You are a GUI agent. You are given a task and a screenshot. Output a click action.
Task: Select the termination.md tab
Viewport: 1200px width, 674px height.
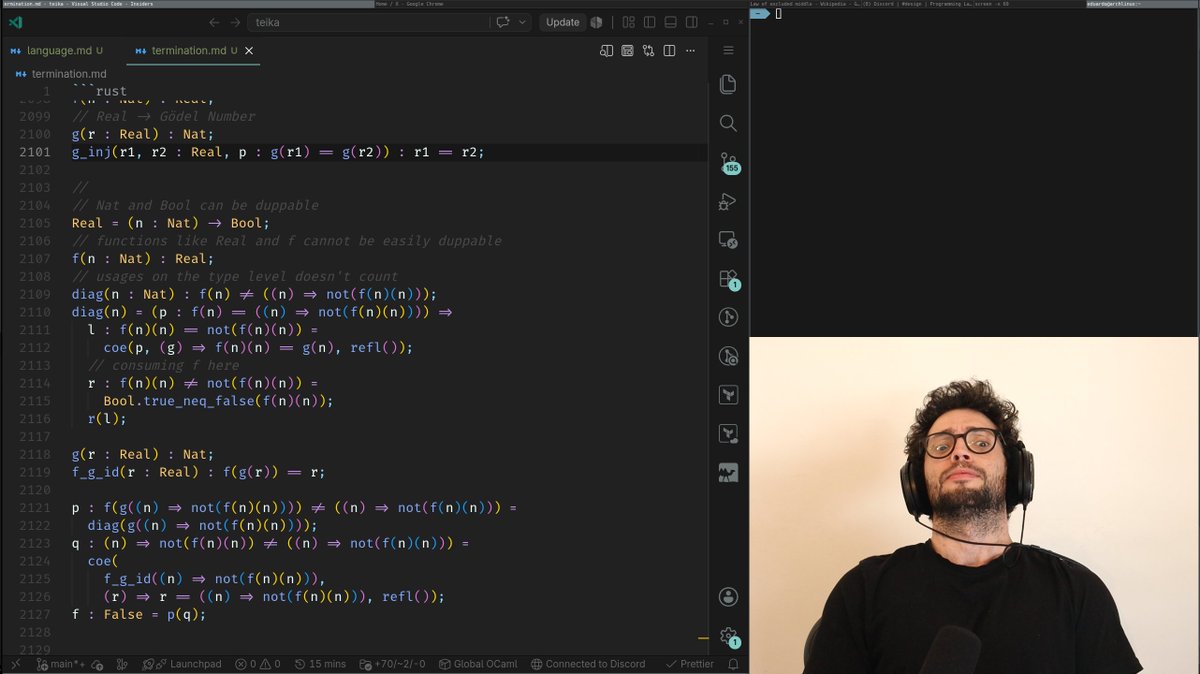pyautogui.click(x=188, y=50)
